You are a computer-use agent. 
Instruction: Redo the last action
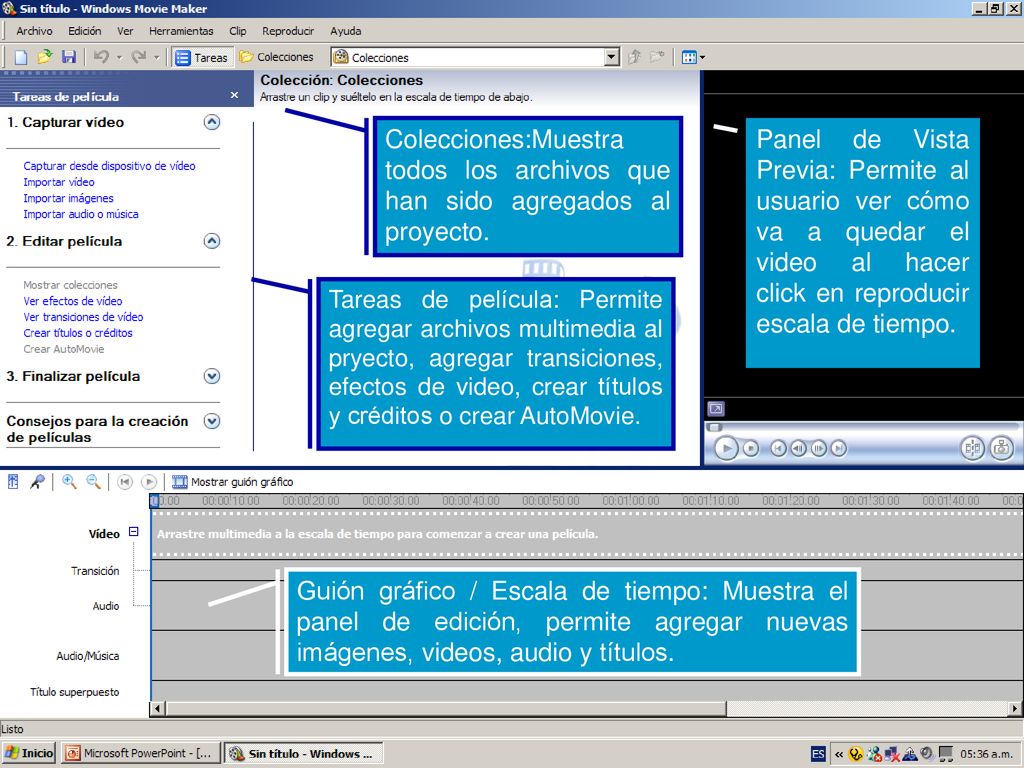click(x=138, y=57)
